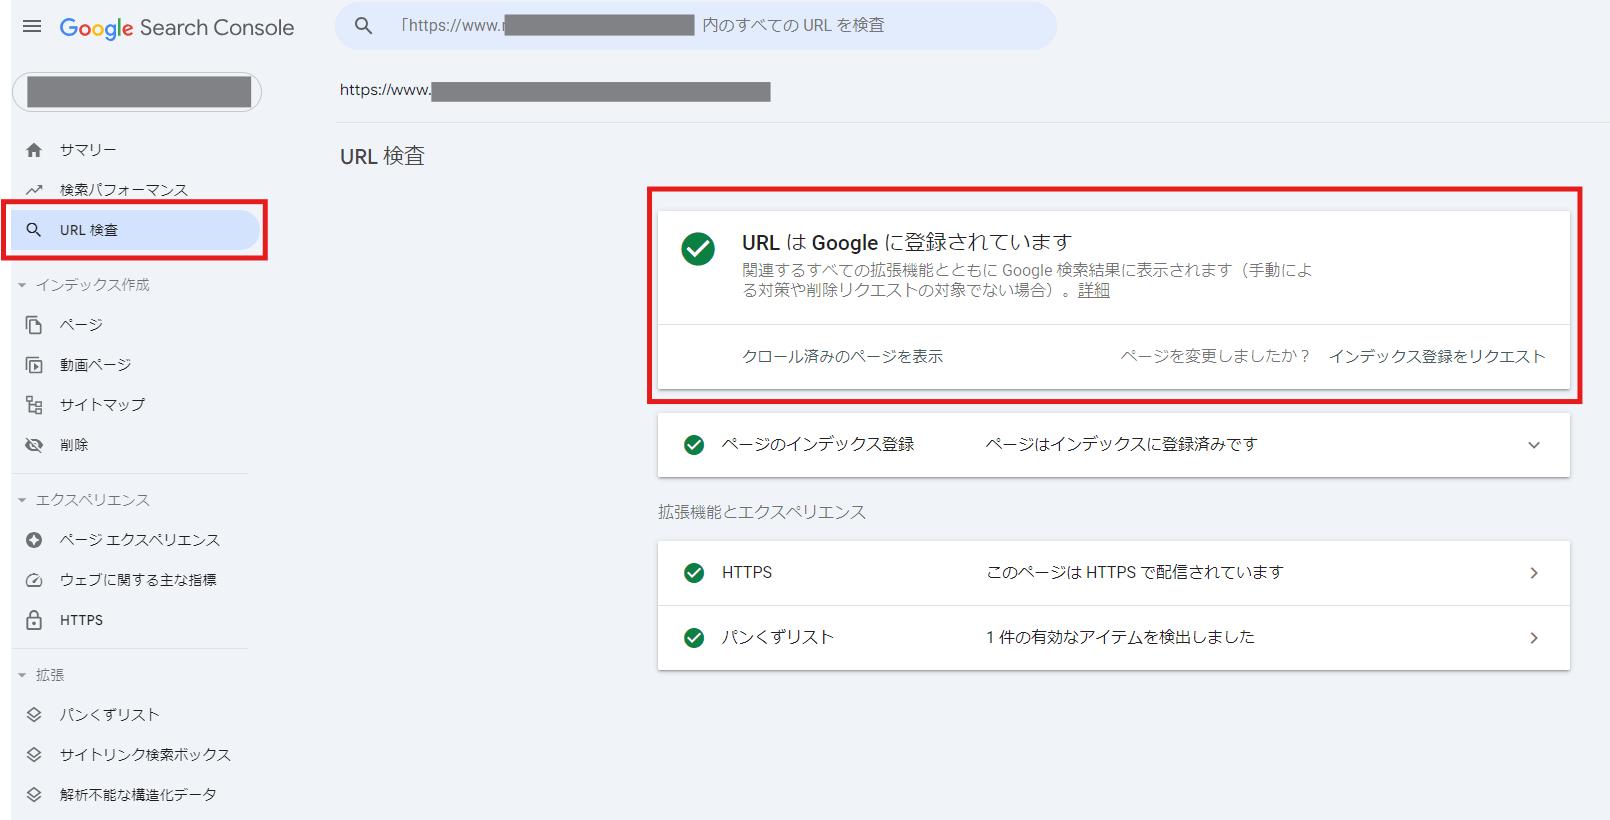The height and width of the screenshot is (820, 1610).
Task: Open ウェブに関する主な指標 report
Action: tap(135, 580)
